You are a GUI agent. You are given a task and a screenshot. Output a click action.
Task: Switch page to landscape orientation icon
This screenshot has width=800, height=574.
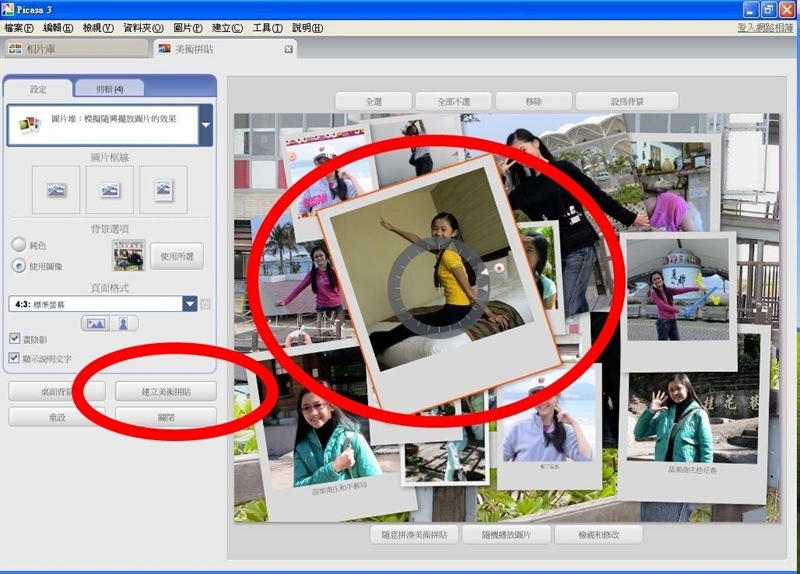pyautogui.click(x=96, y=323)
